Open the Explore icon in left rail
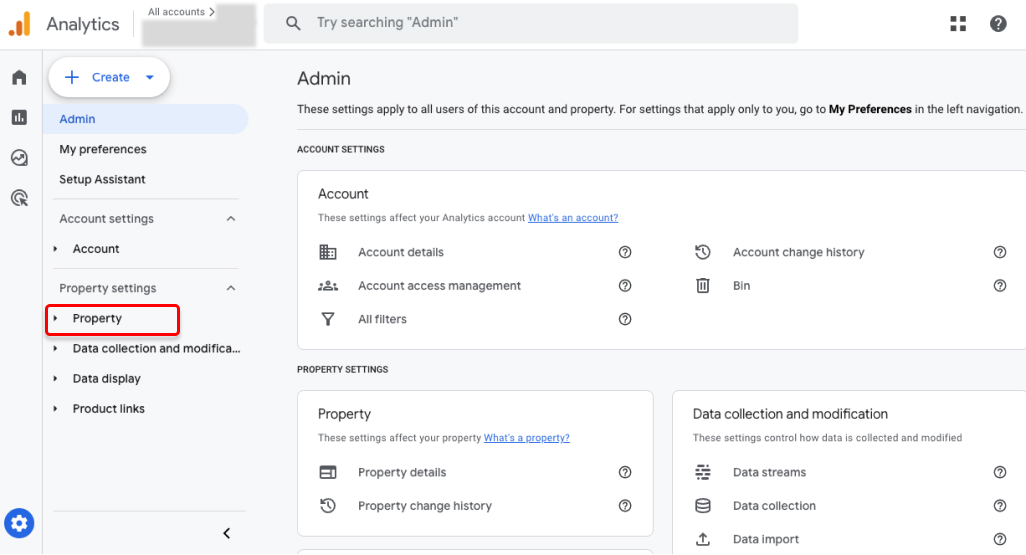 click(x=19, y=158)
